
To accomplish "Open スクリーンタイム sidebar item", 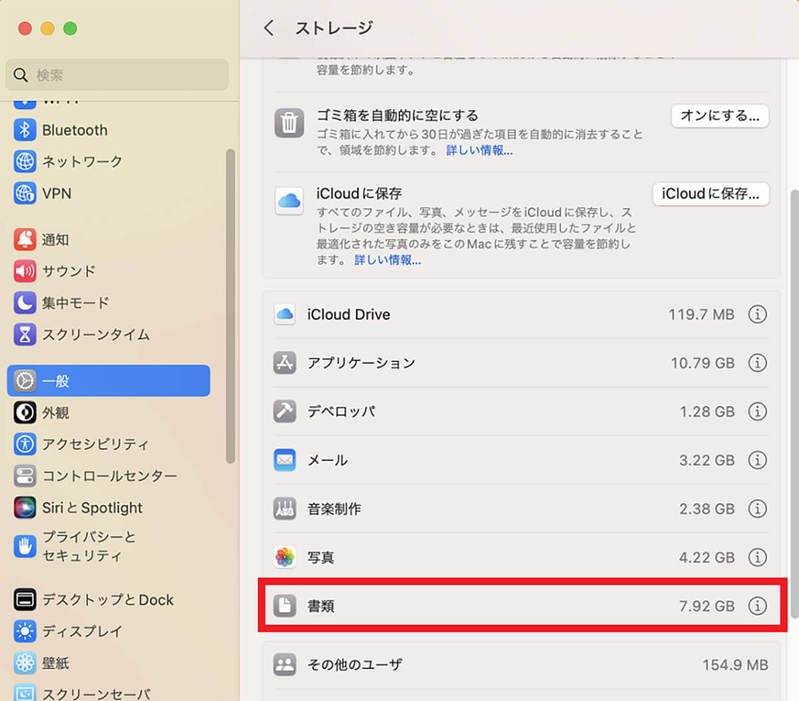I will pos(96,335).
